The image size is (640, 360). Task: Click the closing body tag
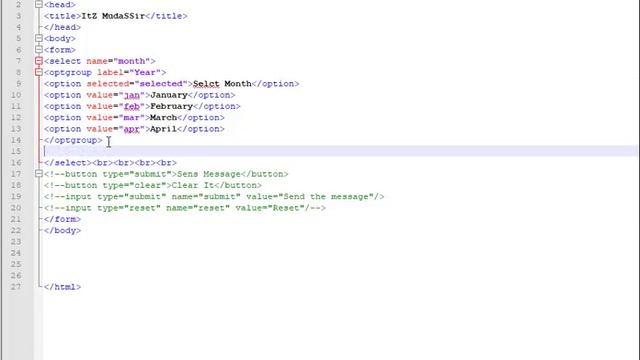click(x=62, y=231)
